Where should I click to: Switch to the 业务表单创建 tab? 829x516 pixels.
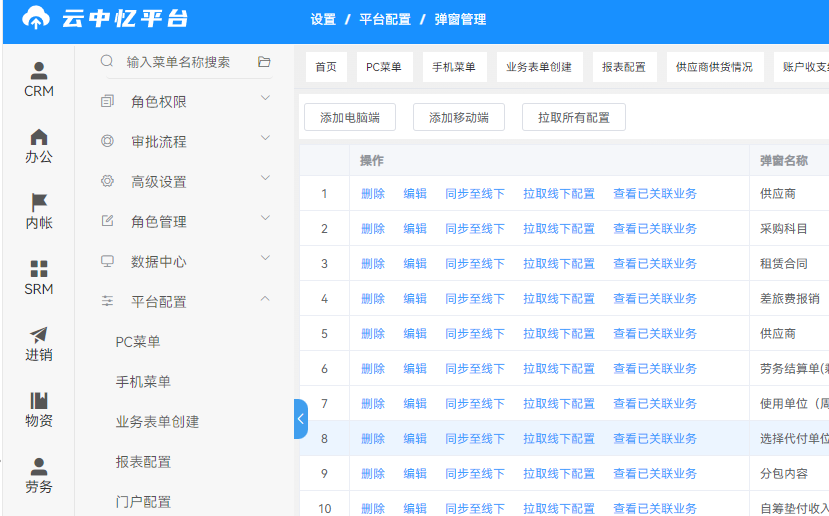tap(539, 67)
